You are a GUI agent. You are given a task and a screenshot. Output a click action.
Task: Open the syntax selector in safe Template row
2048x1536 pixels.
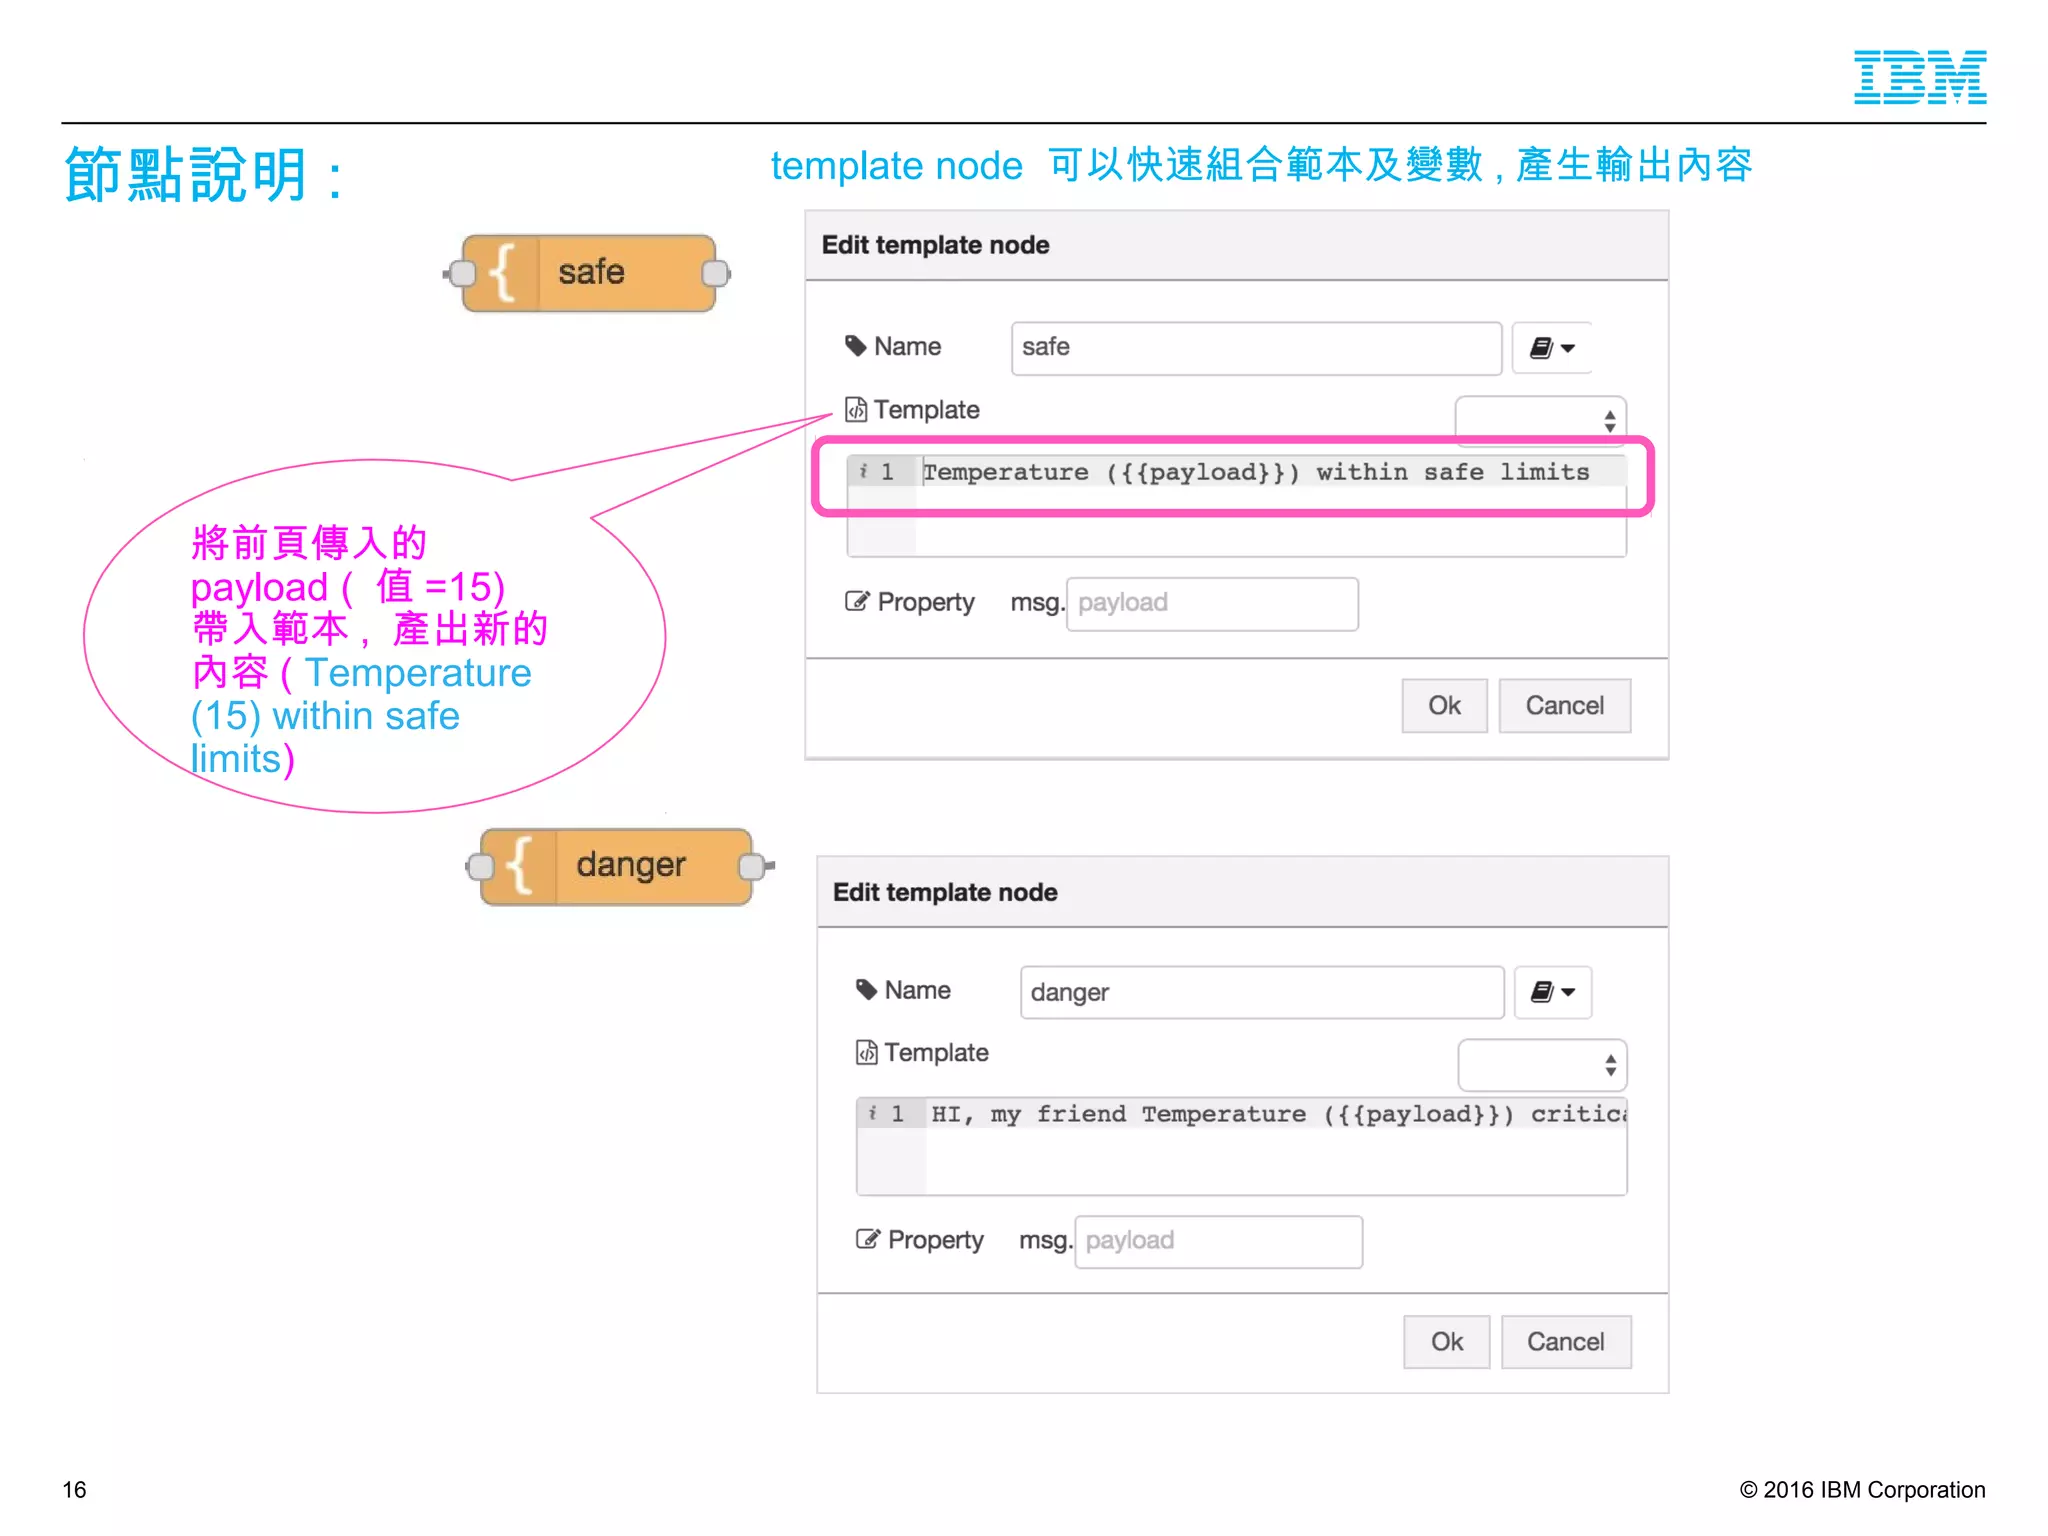[1541, 421]
